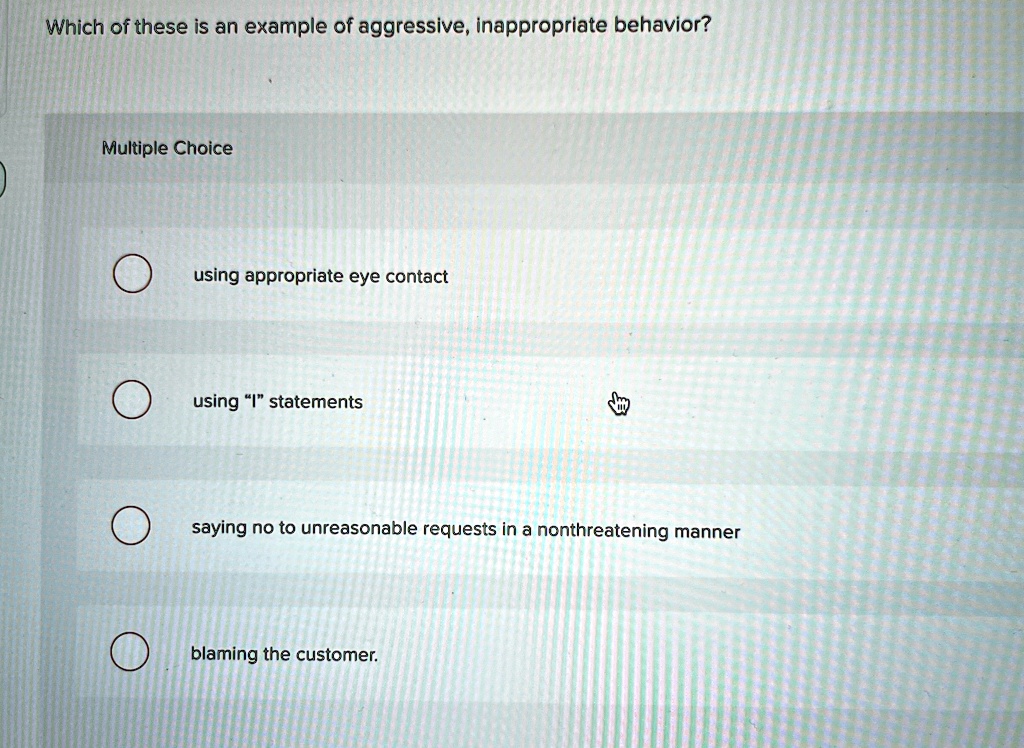Pick the radio button for blaming the customer
Viewport: 1024px width, 748px height.
[131, 655]
